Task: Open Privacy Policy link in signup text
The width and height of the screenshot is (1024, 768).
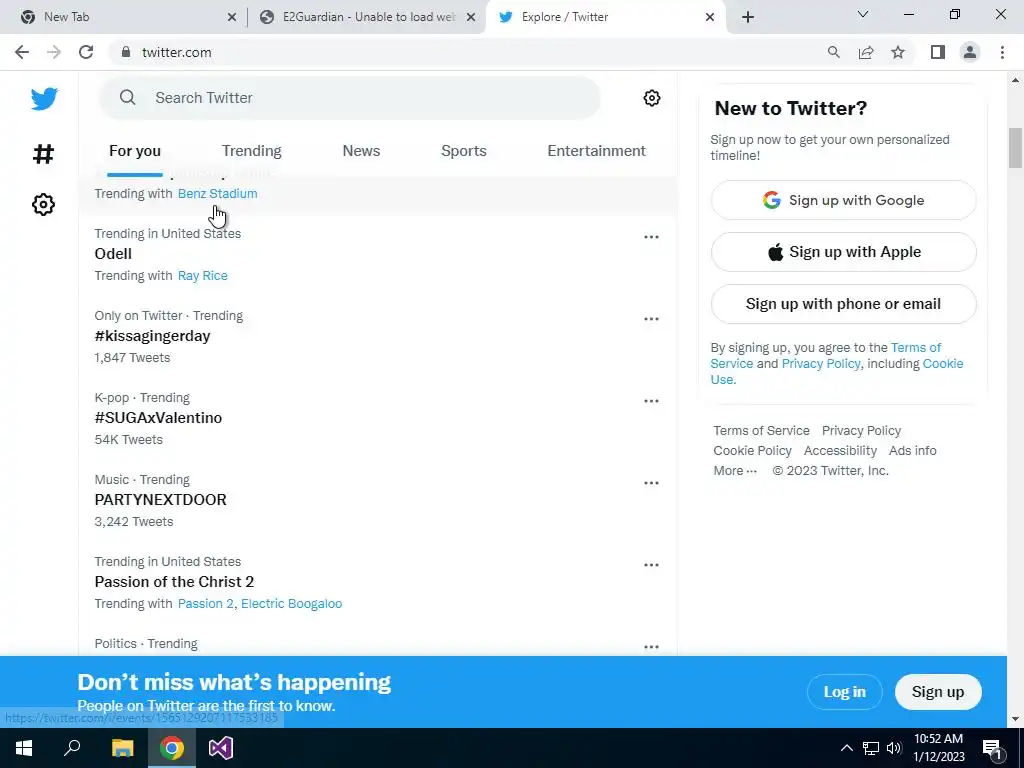Action: tap(821, 364)
